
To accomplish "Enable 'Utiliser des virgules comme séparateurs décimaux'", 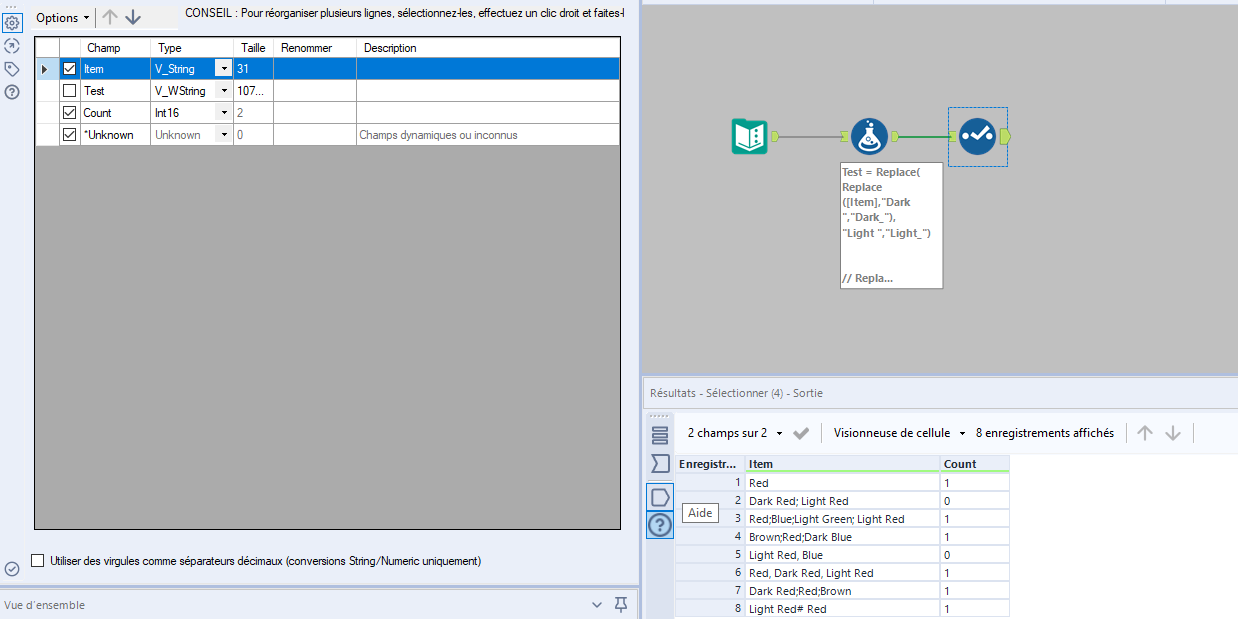I will pos(37,561).
